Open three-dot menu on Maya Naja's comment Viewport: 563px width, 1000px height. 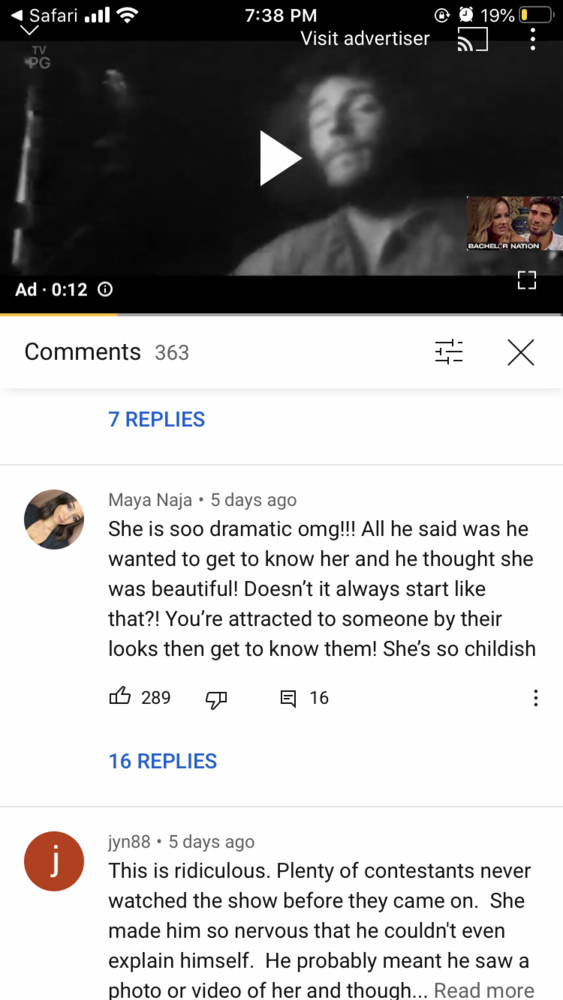point(536,698)
